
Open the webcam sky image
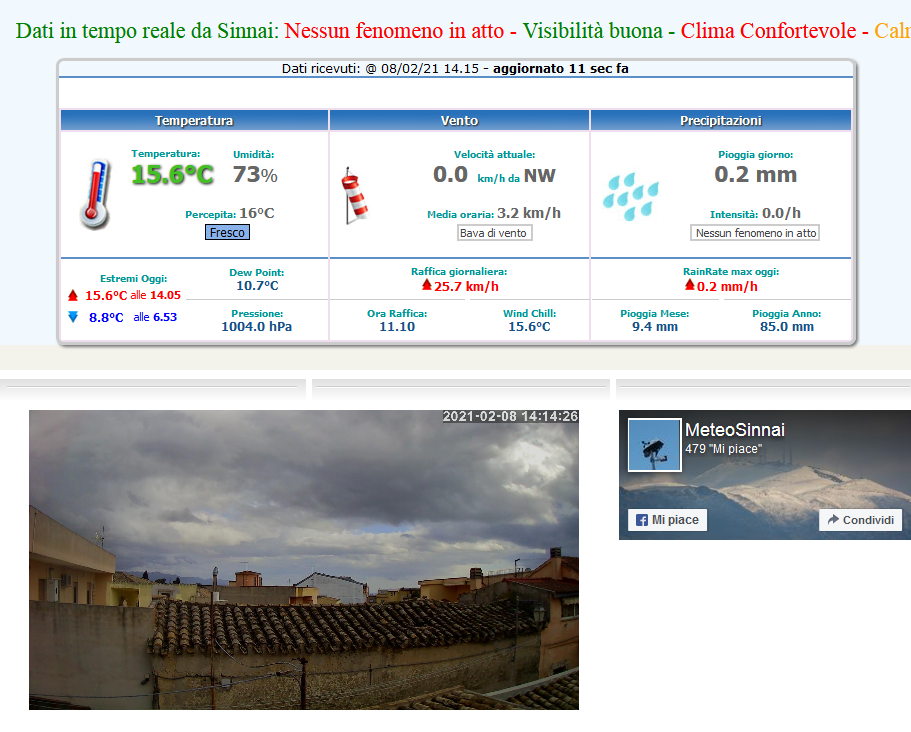[304, 559]
